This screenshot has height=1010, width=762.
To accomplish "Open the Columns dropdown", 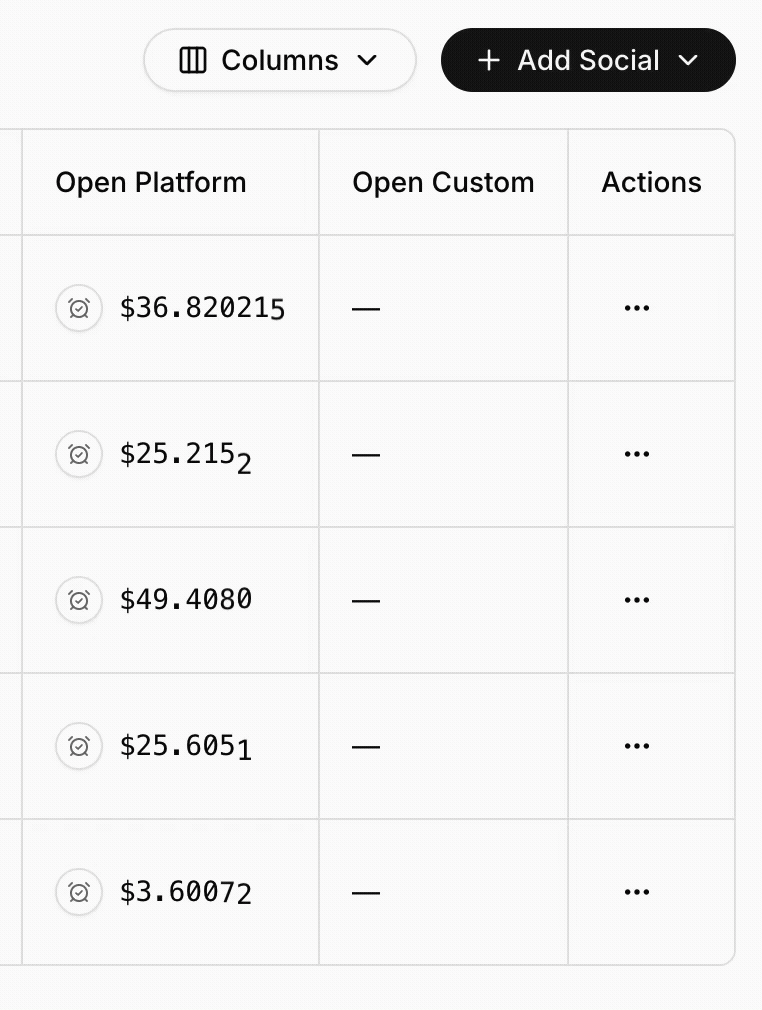I will coord(279,60).
